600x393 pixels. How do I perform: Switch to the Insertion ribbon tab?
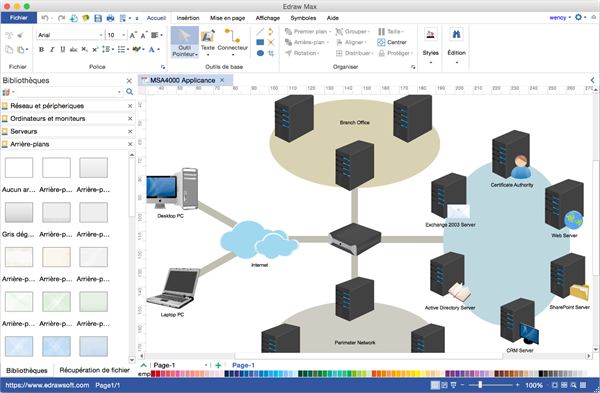point(188,18)
